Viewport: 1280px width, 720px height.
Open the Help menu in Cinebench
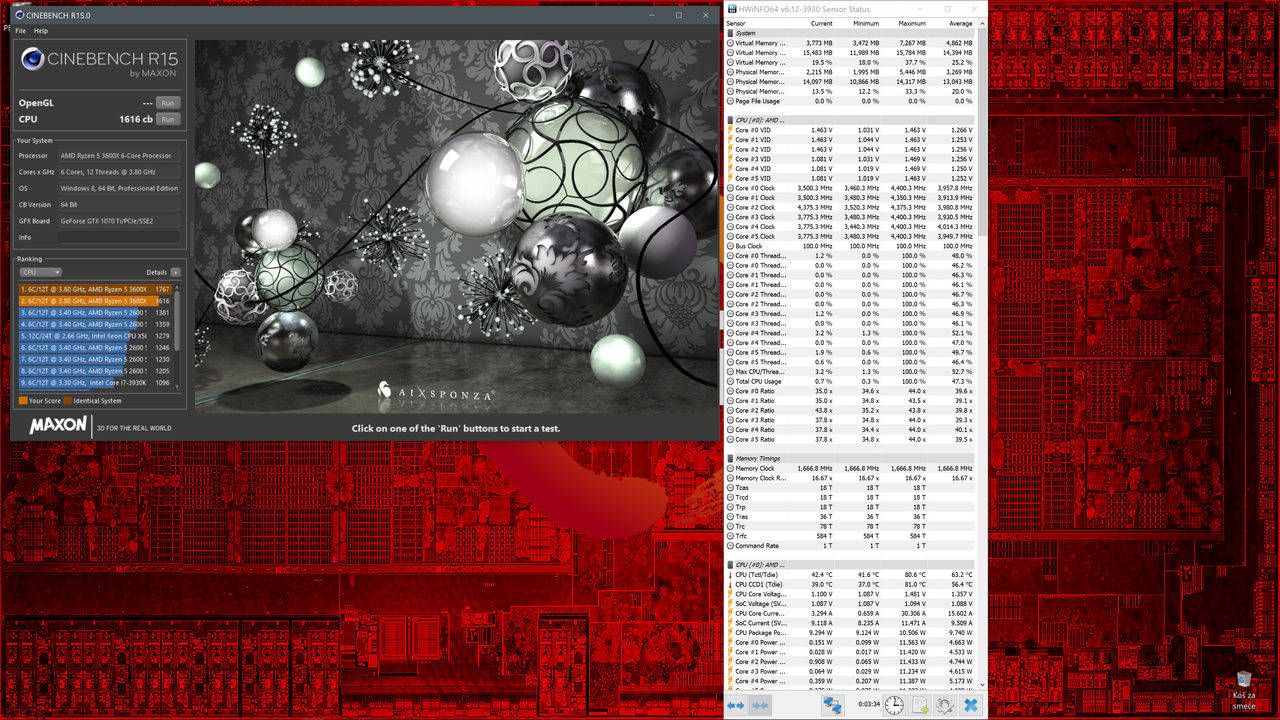(x=41, y=31)
